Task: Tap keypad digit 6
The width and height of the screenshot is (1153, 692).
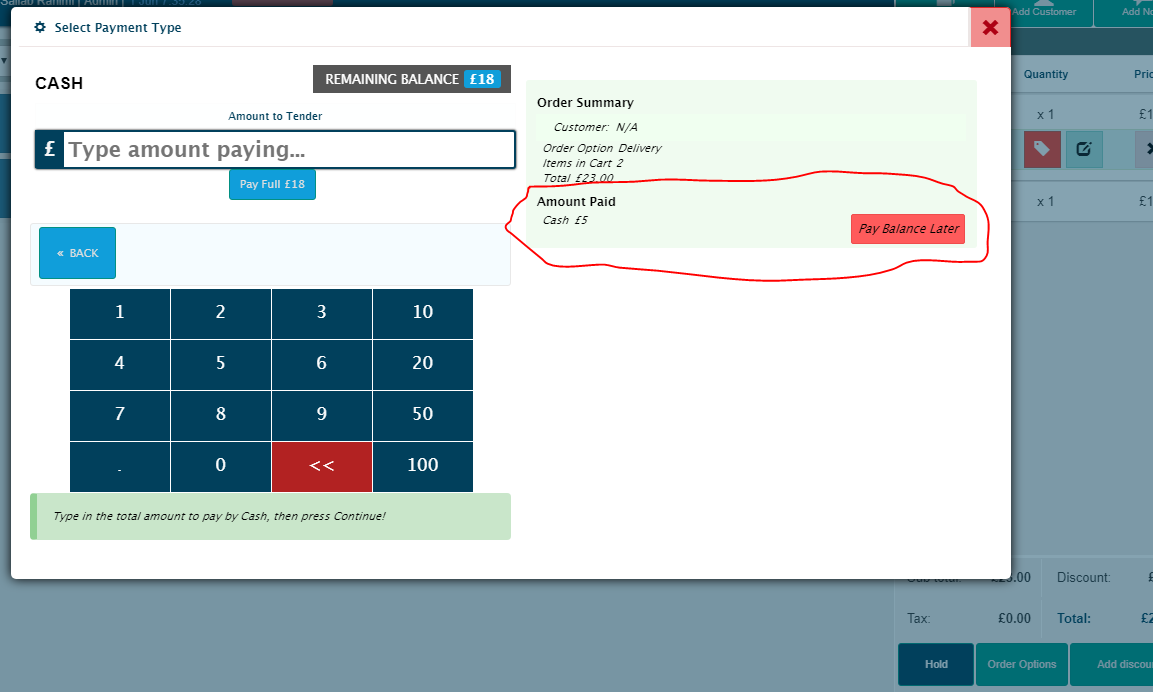Action: [x=321, y=365]
